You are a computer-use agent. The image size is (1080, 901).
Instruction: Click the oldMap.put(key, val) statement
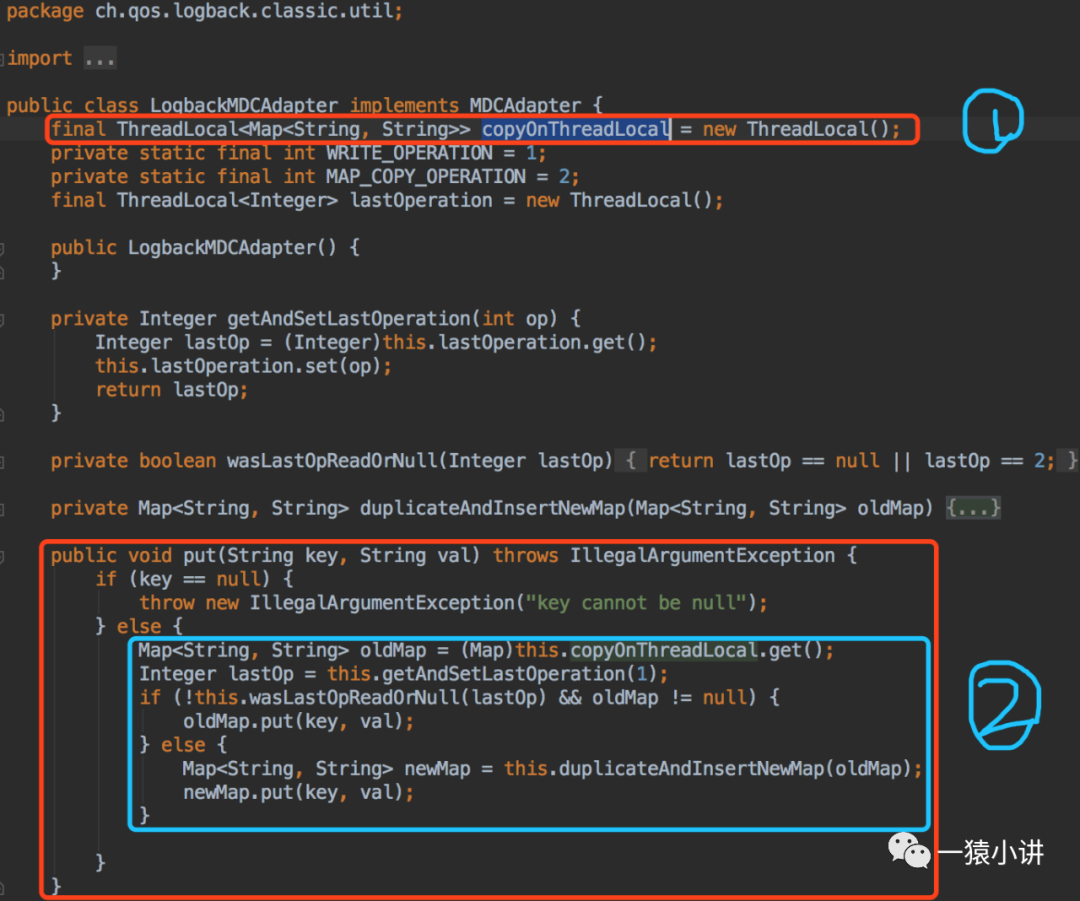pyautogui.click(x=298, y=721)
